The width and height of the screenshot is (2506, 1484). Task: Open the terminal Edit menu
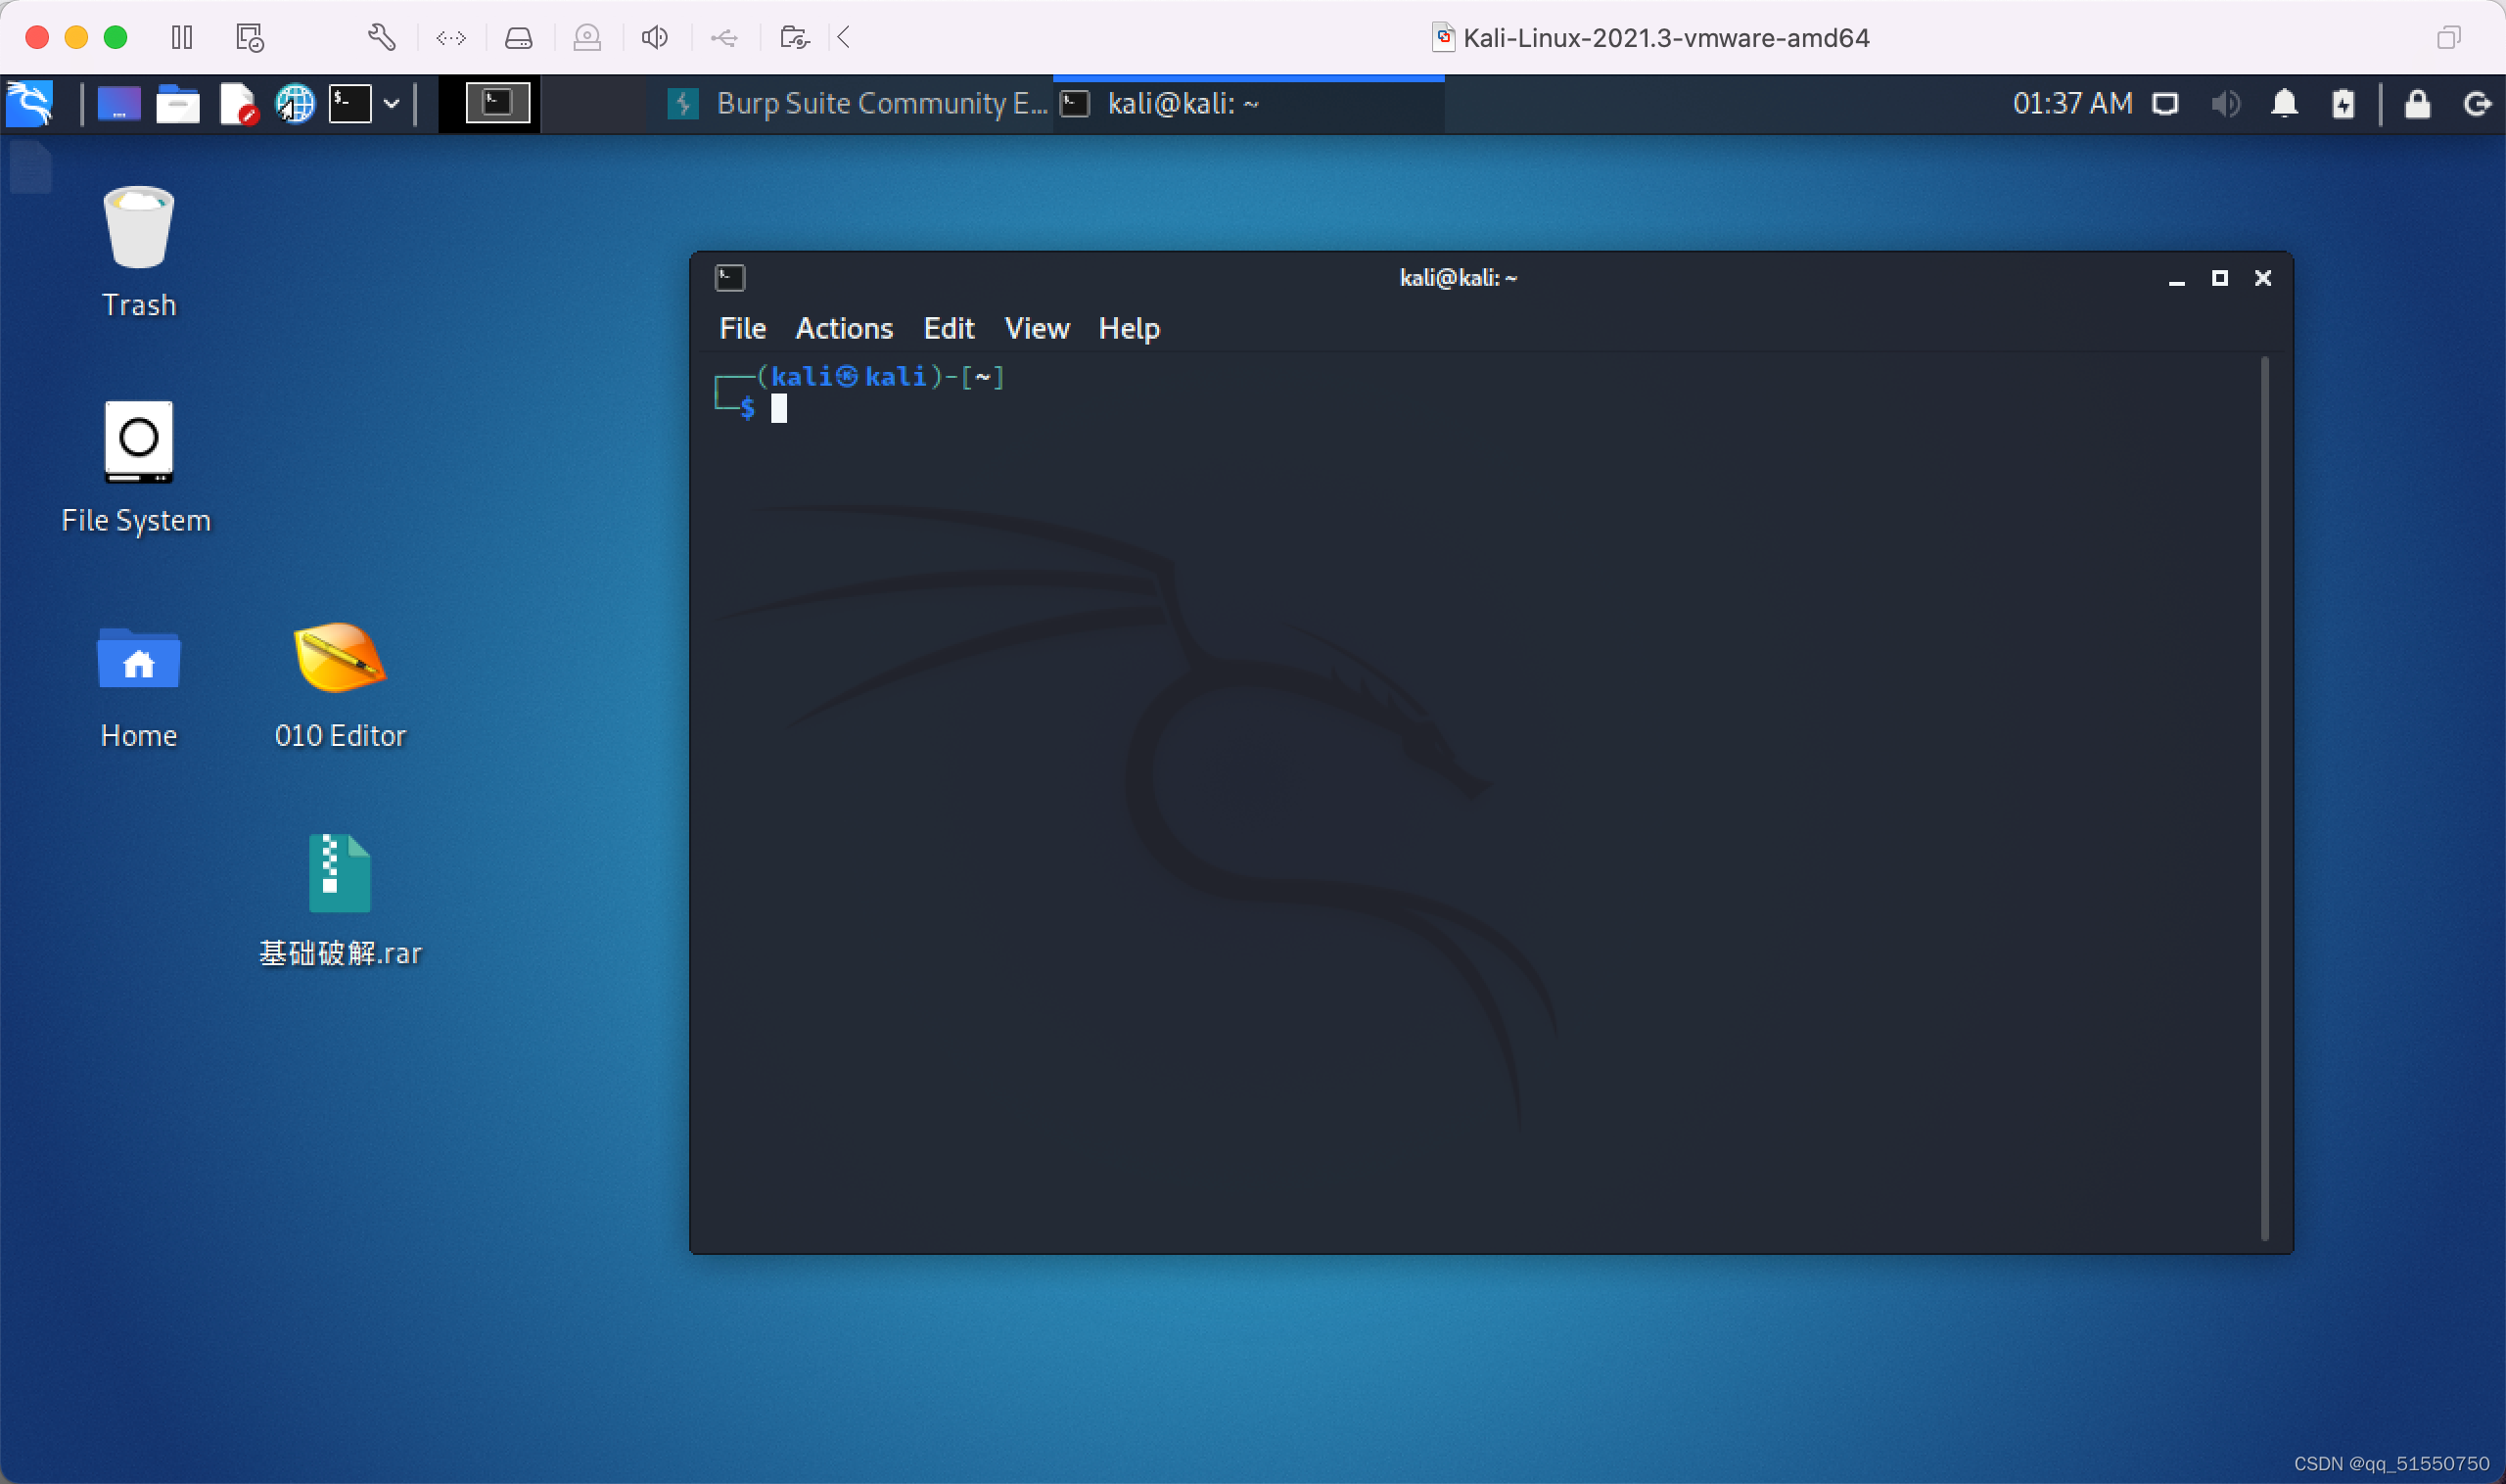pos(947,329)
